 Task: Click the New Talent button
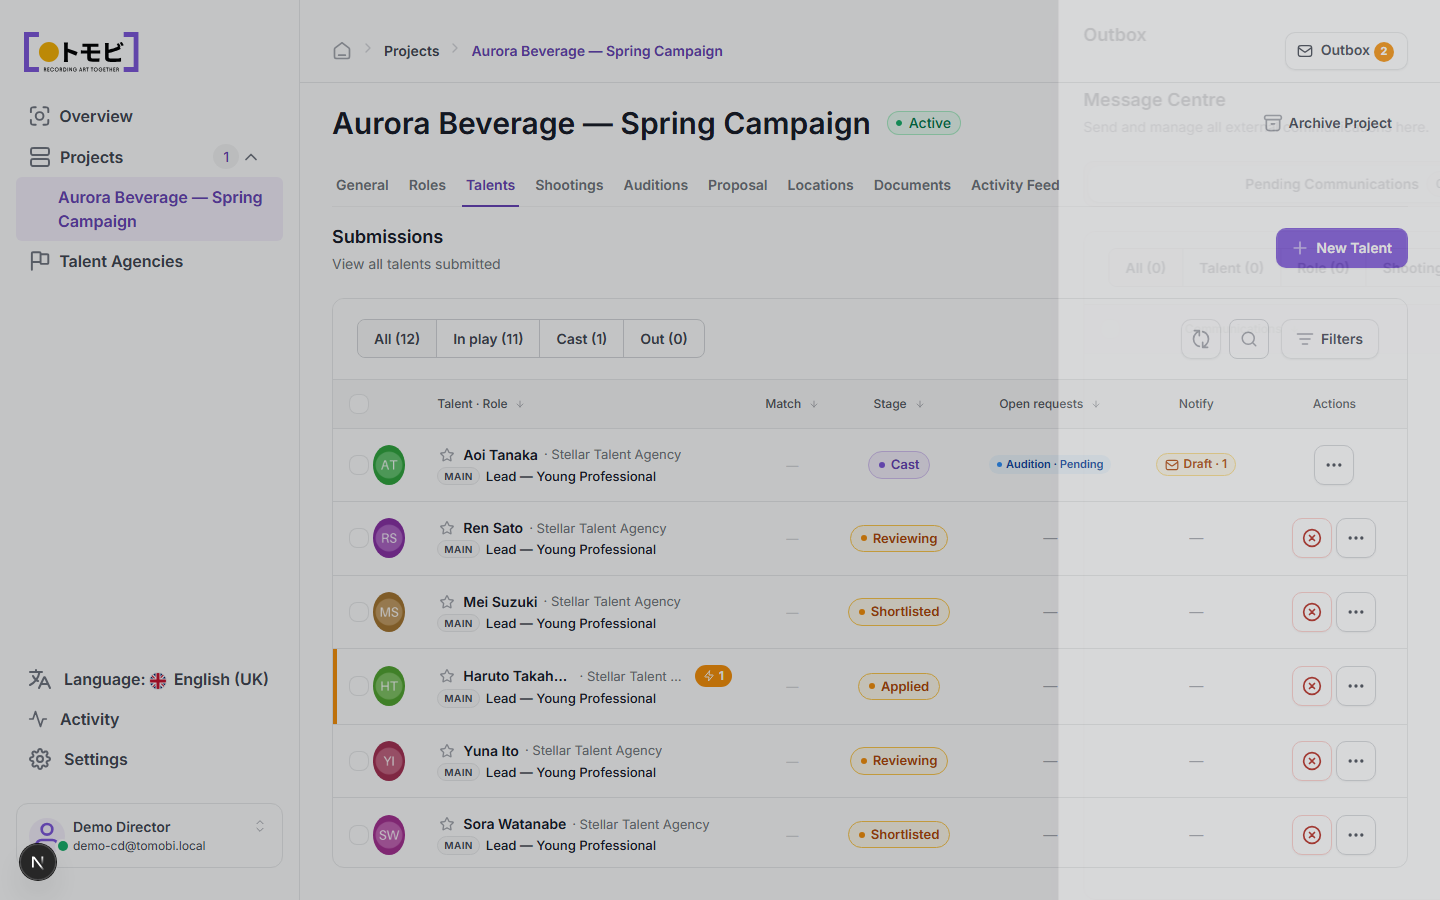click(1342, 248)
